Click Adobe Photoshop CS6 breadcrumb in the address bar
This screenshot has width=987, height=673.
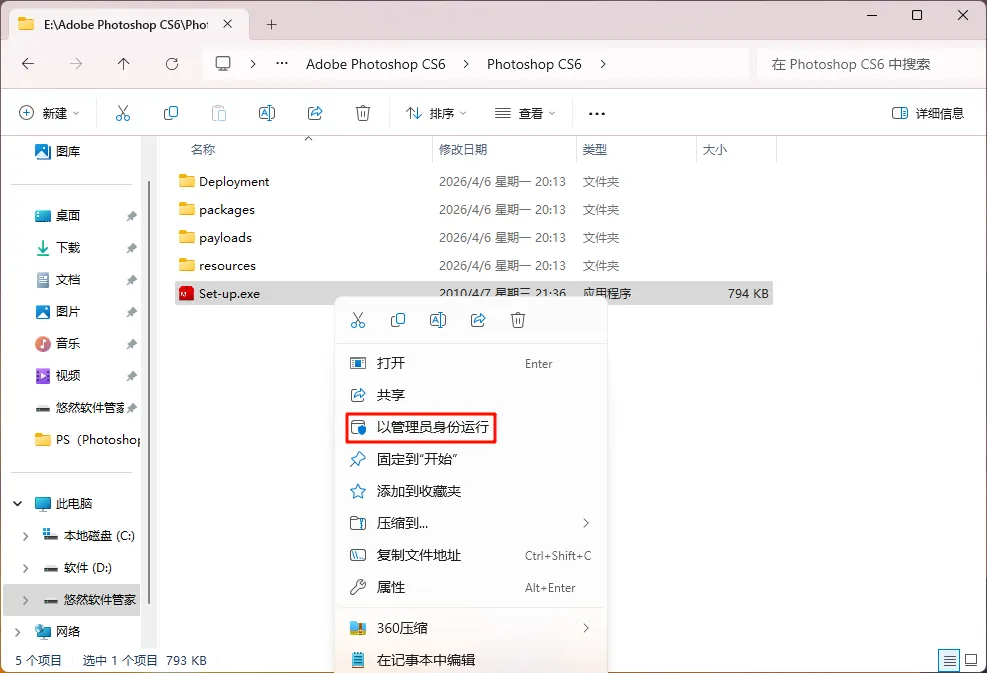pos(375,64)
